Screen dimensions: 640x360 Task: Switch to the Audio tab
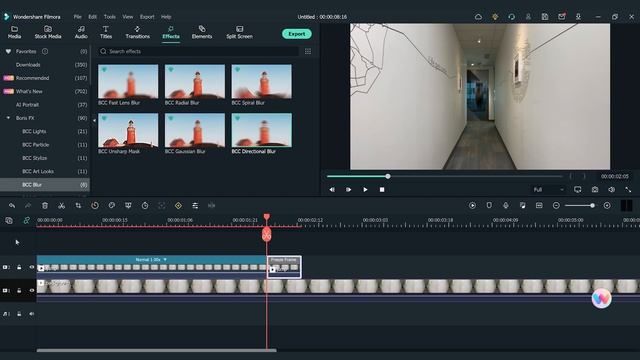[81, 32]
